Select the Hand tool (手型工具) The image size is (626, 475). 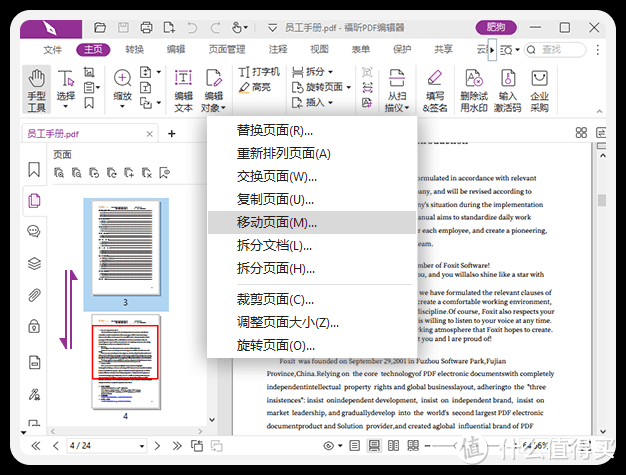coord(36,90)
